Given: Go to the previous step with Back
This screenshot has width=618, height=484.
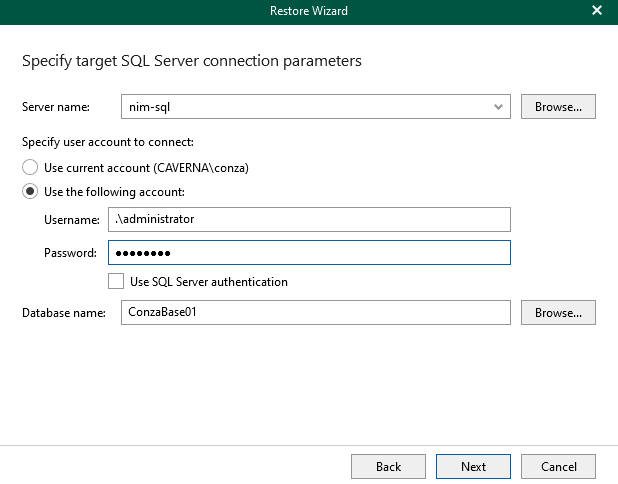Looking at the screenshot, I should [x=388, y=466].
